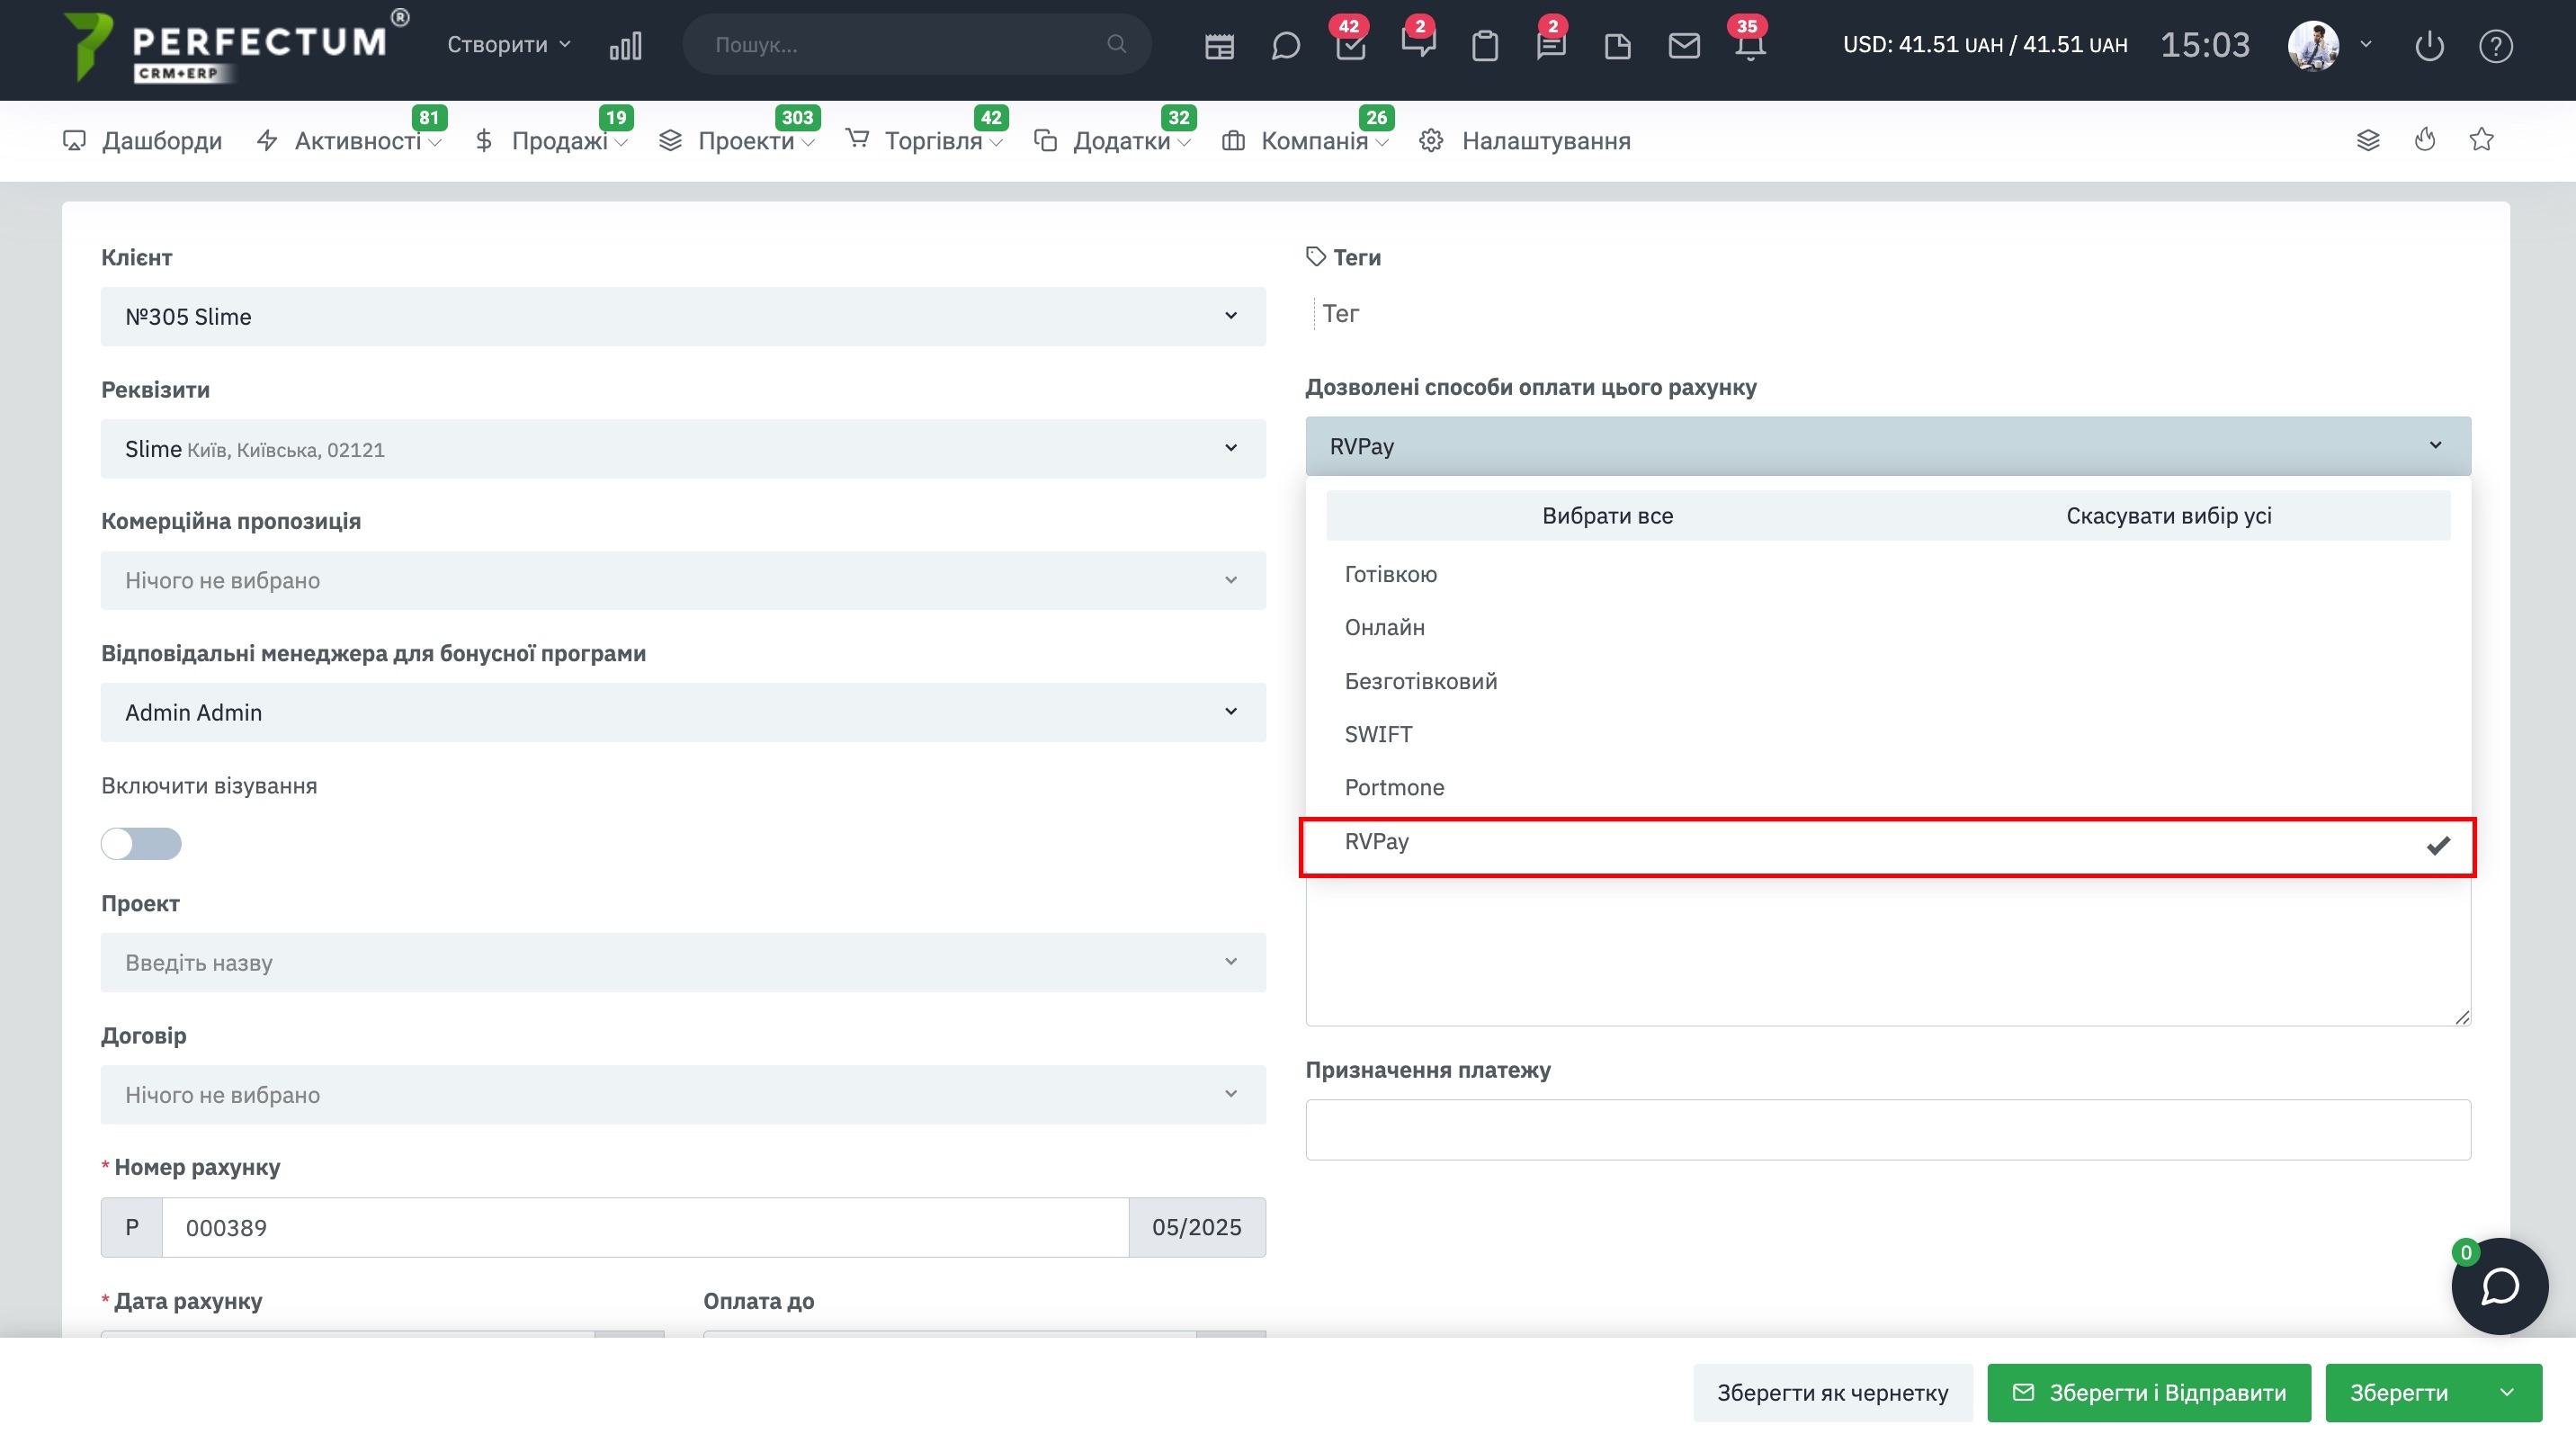Select the Готівкою payment option
The height and width of the screenshot is (1434, 2576).
pyautogui.click(x=1888, y=574)
